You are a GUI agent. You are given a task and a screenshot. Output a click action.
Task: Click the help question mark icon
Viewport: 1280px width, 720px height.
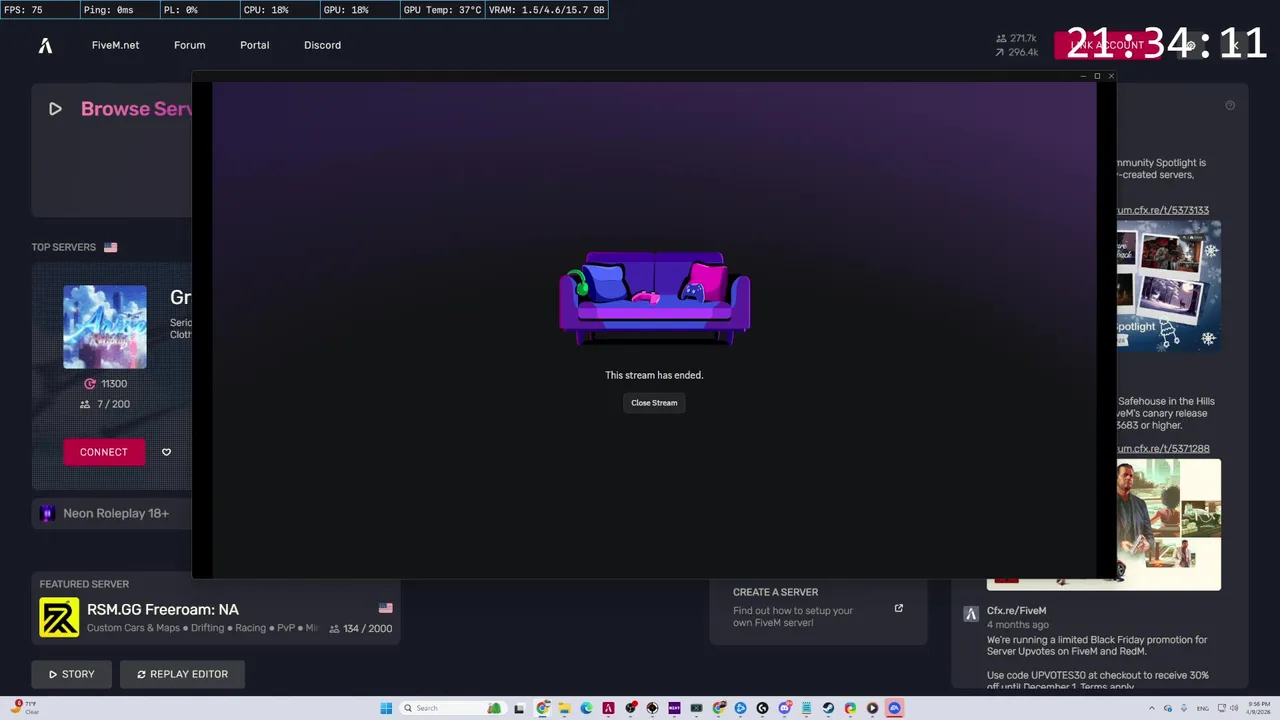pyautogui.click(x=1230, y=105)
